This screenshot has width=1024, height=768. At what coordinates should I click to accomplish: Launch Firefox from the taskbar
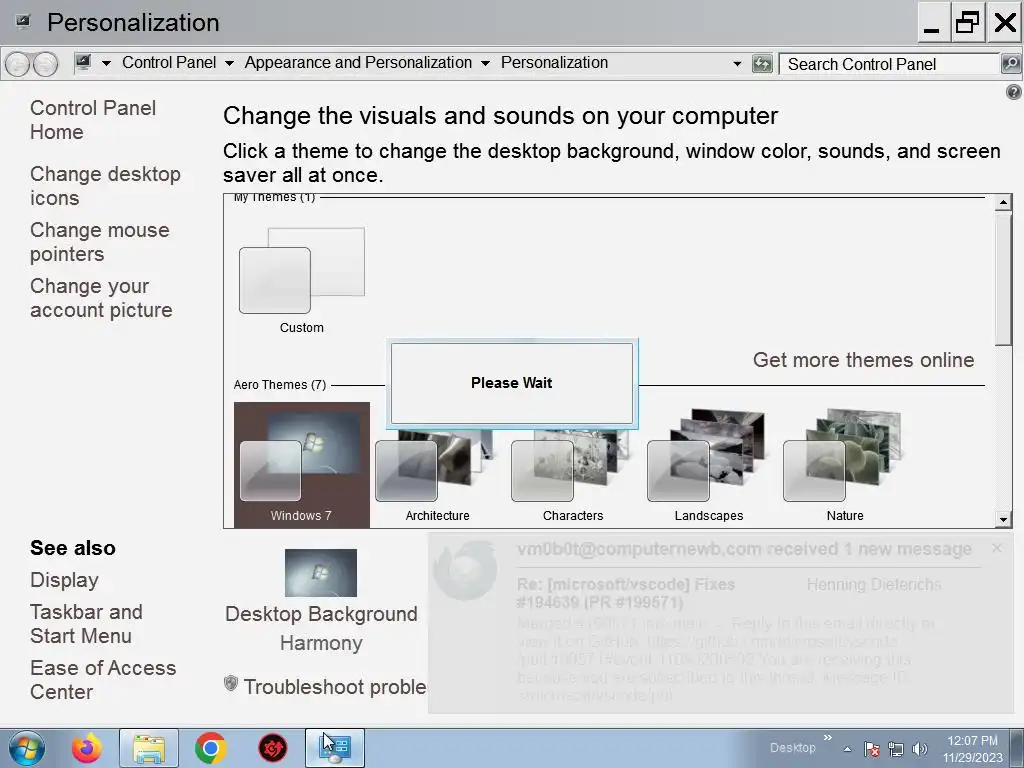pos(87,748)
